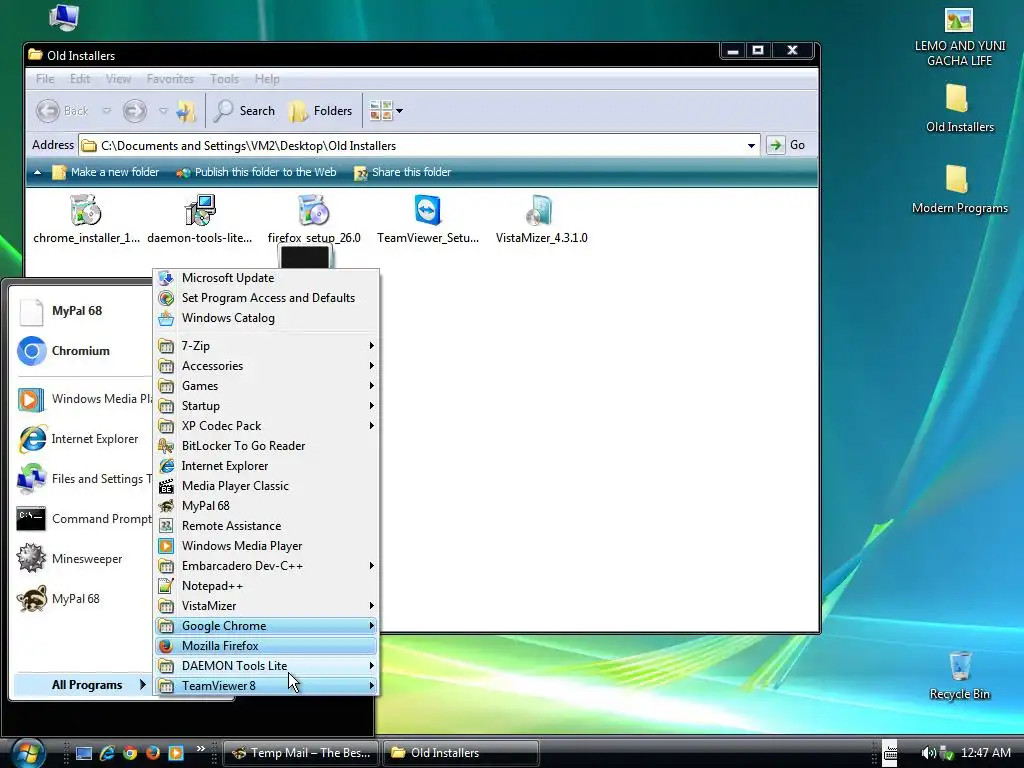The height and width of the screenshot is (768, 1024).
Task: Collapse the folder tasks bar arrow
Action: point(37,172)
